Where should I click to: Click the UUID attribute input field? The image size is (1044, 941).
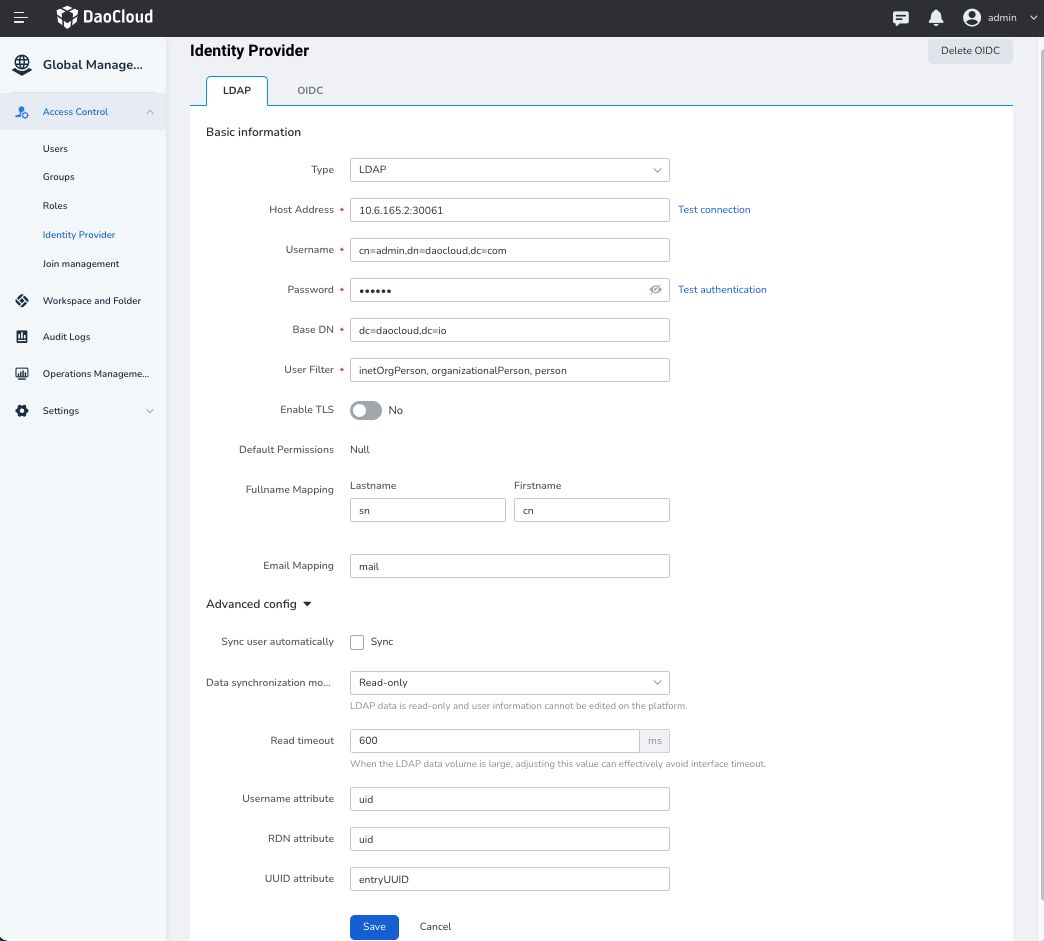[x=509, y=879]
